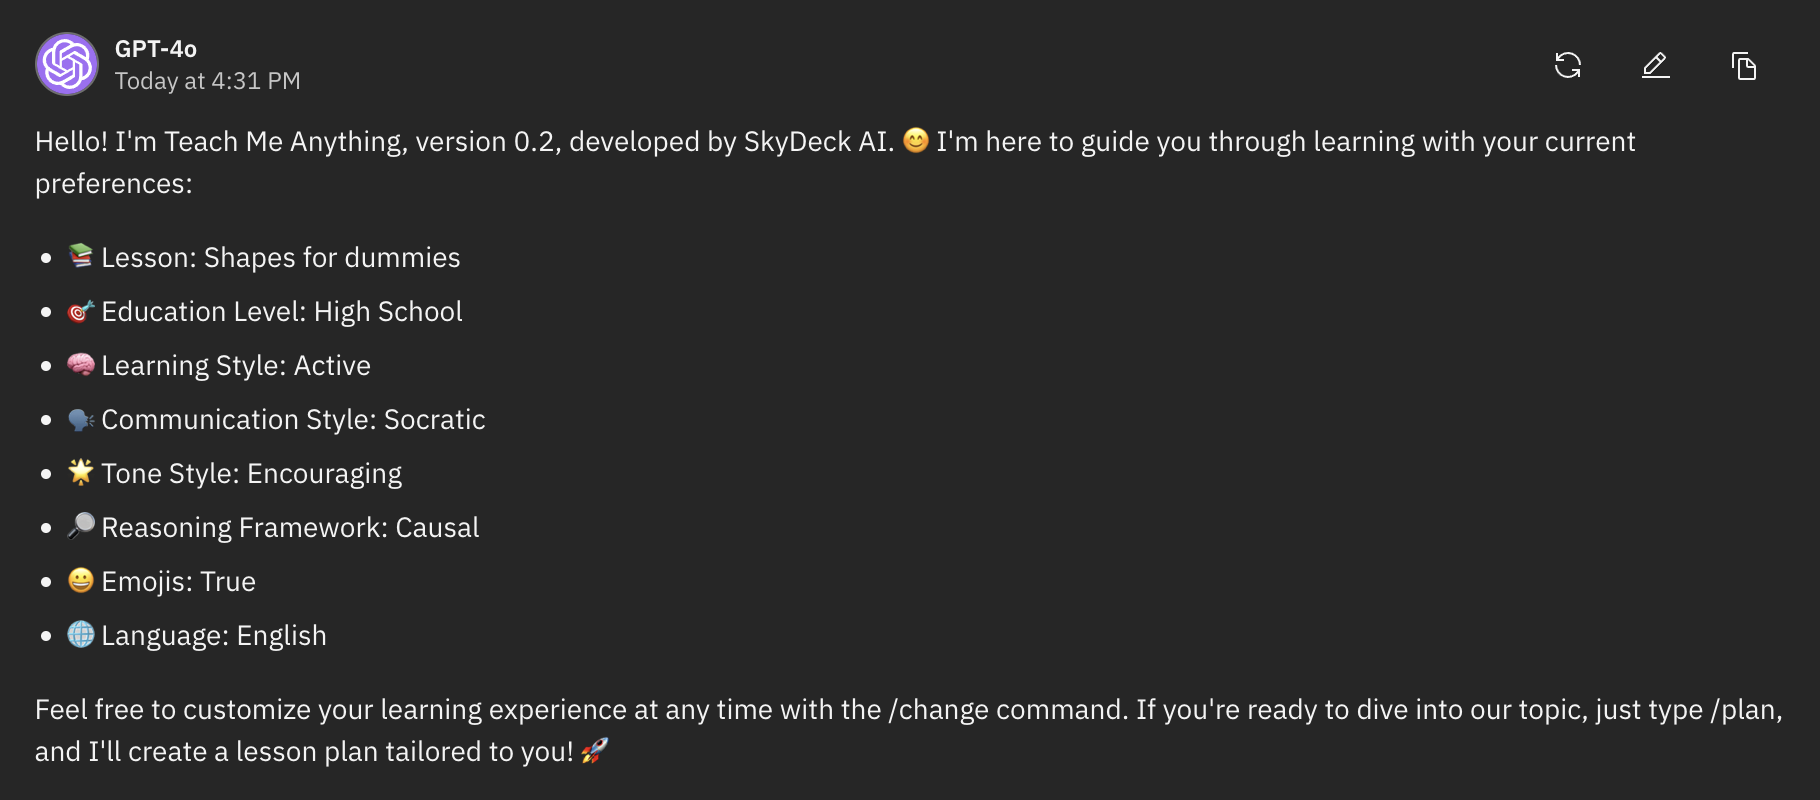This screenshot has width=1820, height=800.
Task: Click the books emoji beside Lesson
Action: point(81,256)
